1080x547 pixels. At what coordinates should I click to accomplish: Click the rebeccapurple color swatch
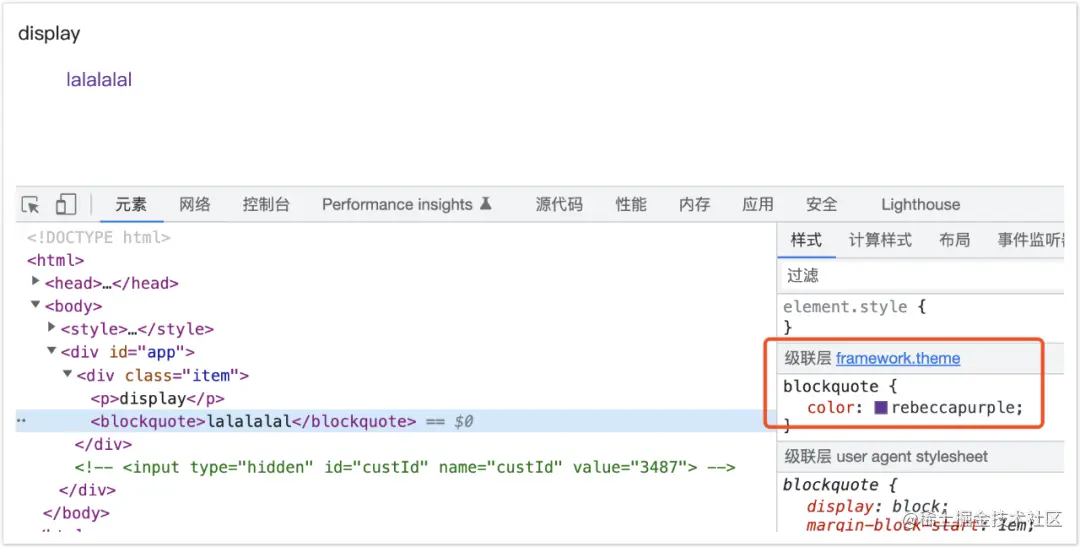point(880,407)
